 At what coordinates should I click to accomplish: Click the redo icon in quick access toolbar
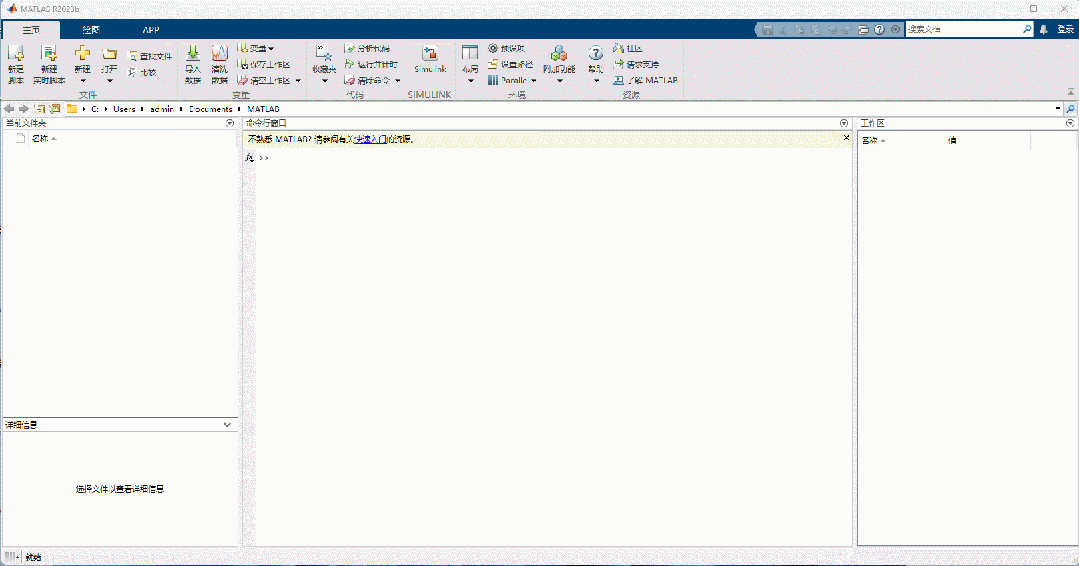[x=847, y=30]
